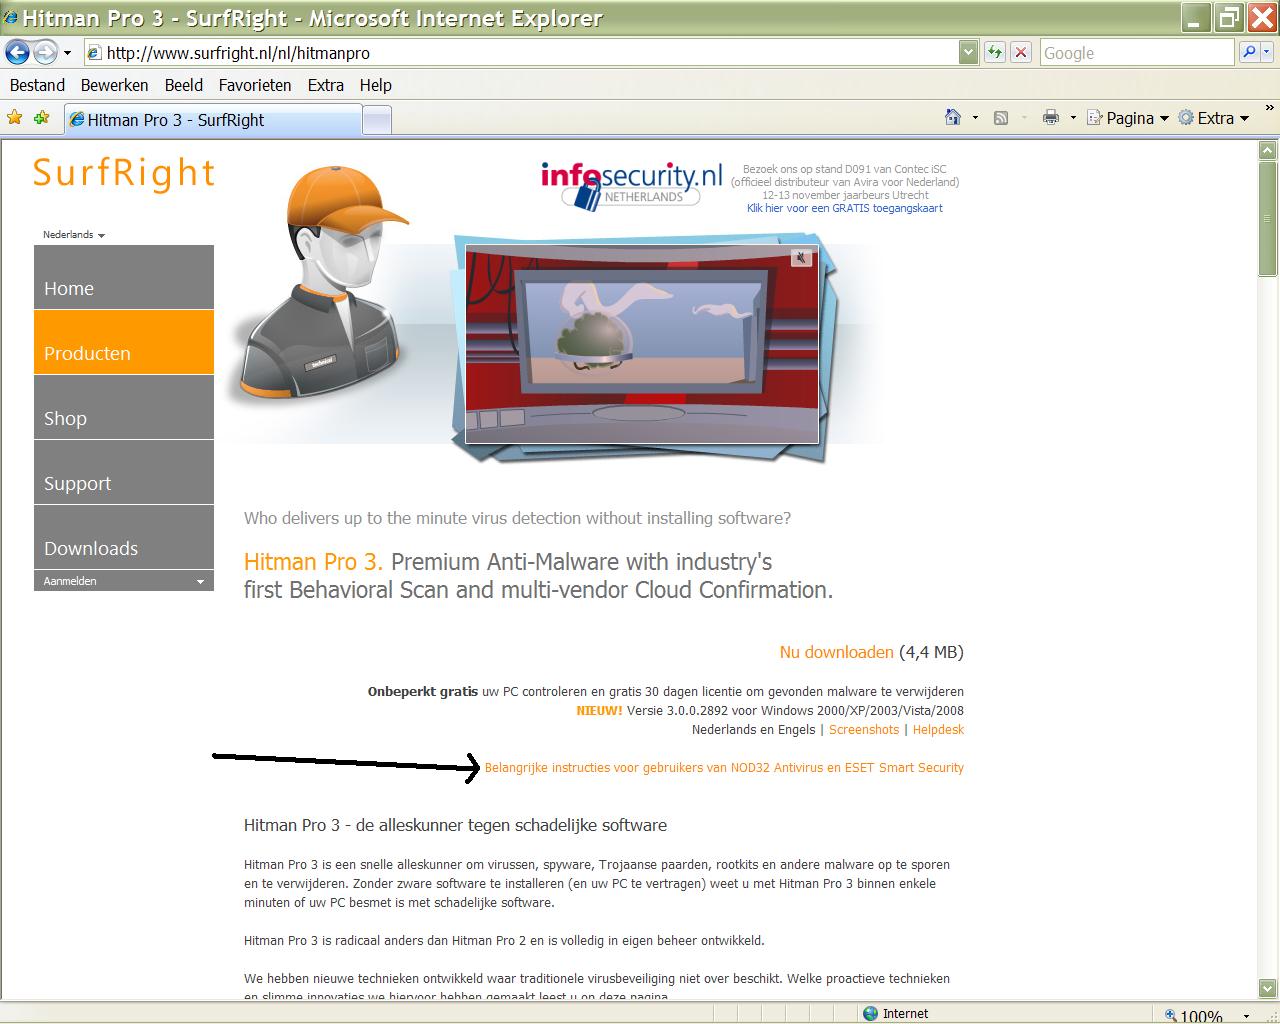Click the Nu downloaden link

(836, 652)
